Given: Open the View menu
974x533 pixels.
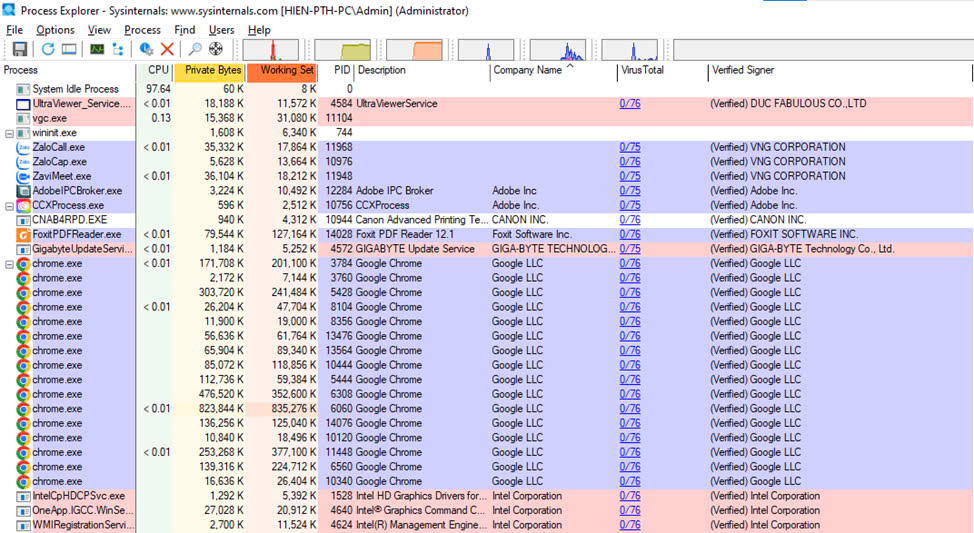Looking at the screenshot, I should point(99,30).
